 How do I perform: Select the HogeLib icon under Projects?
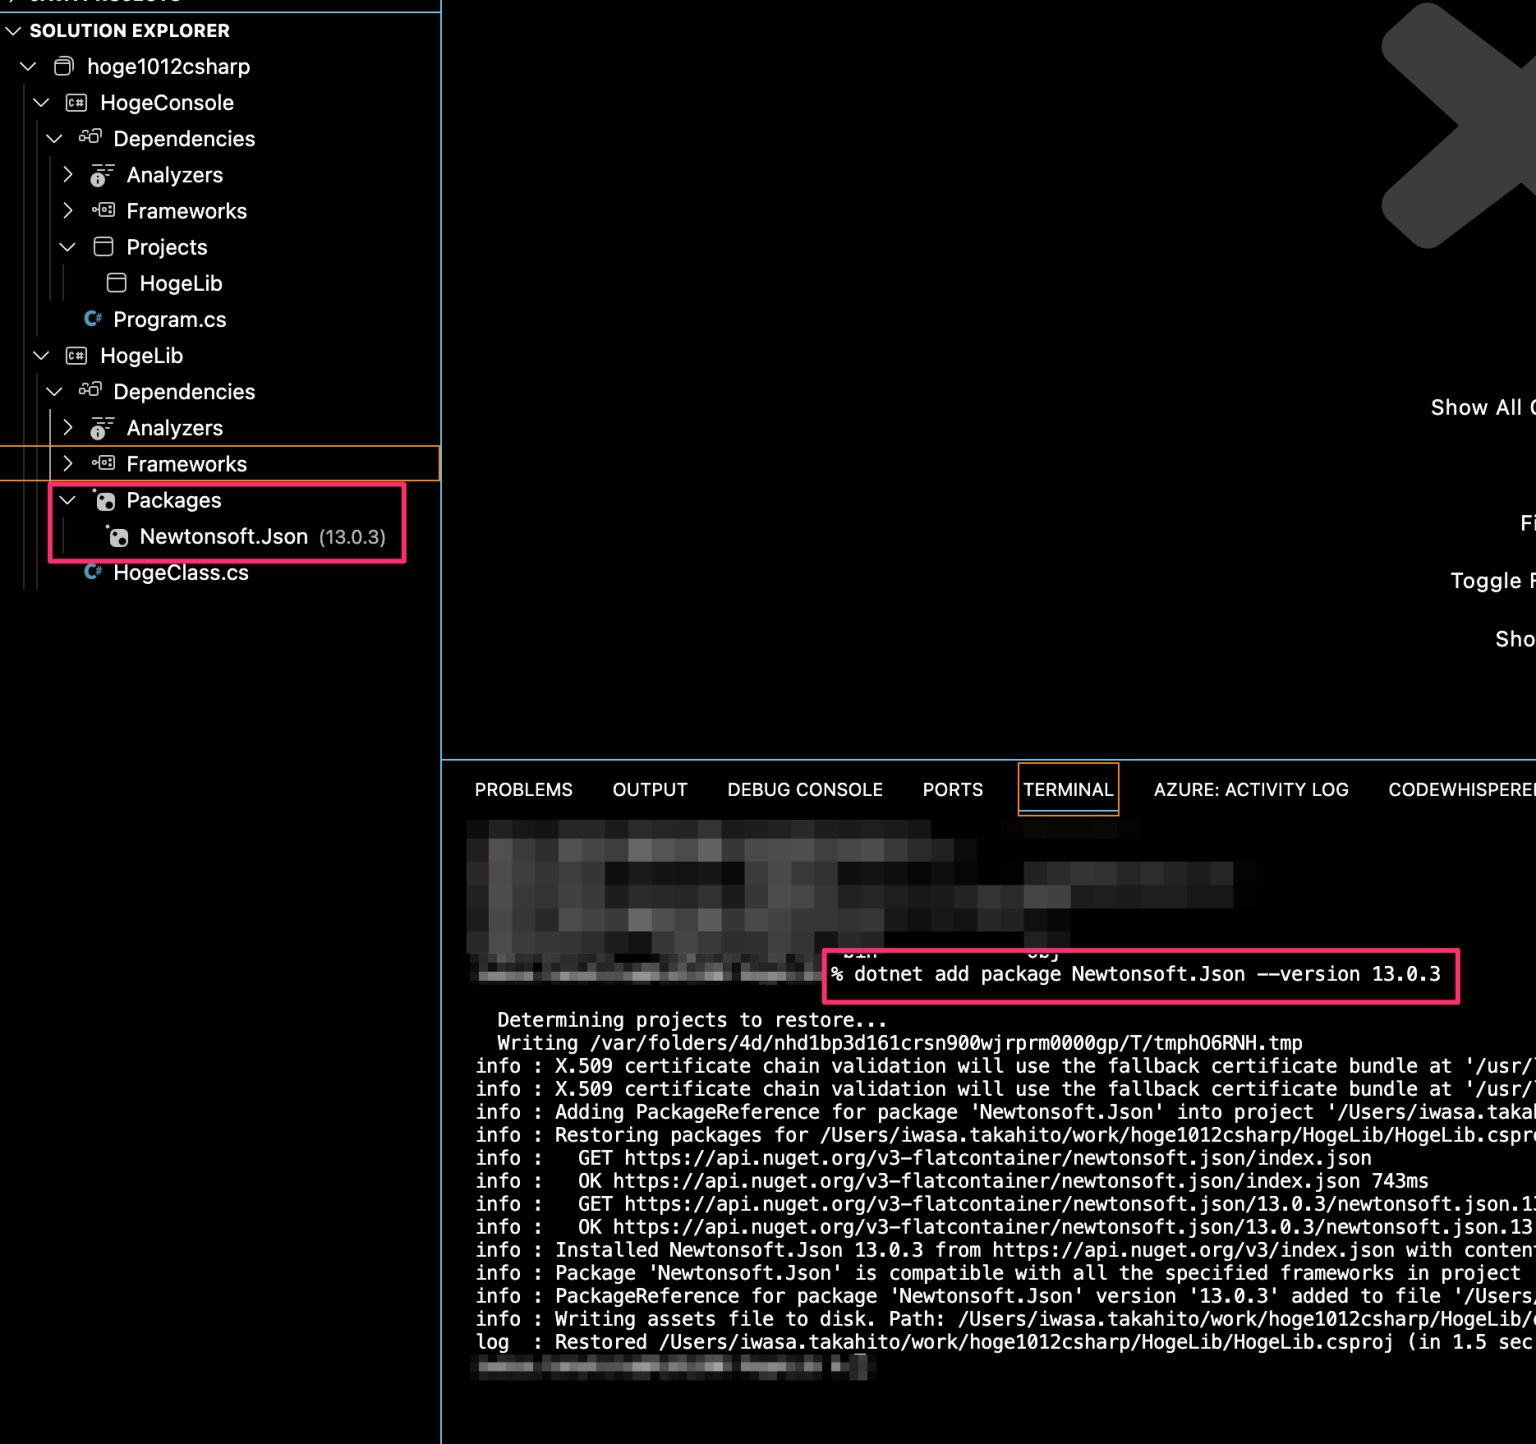tap(116, 283)
